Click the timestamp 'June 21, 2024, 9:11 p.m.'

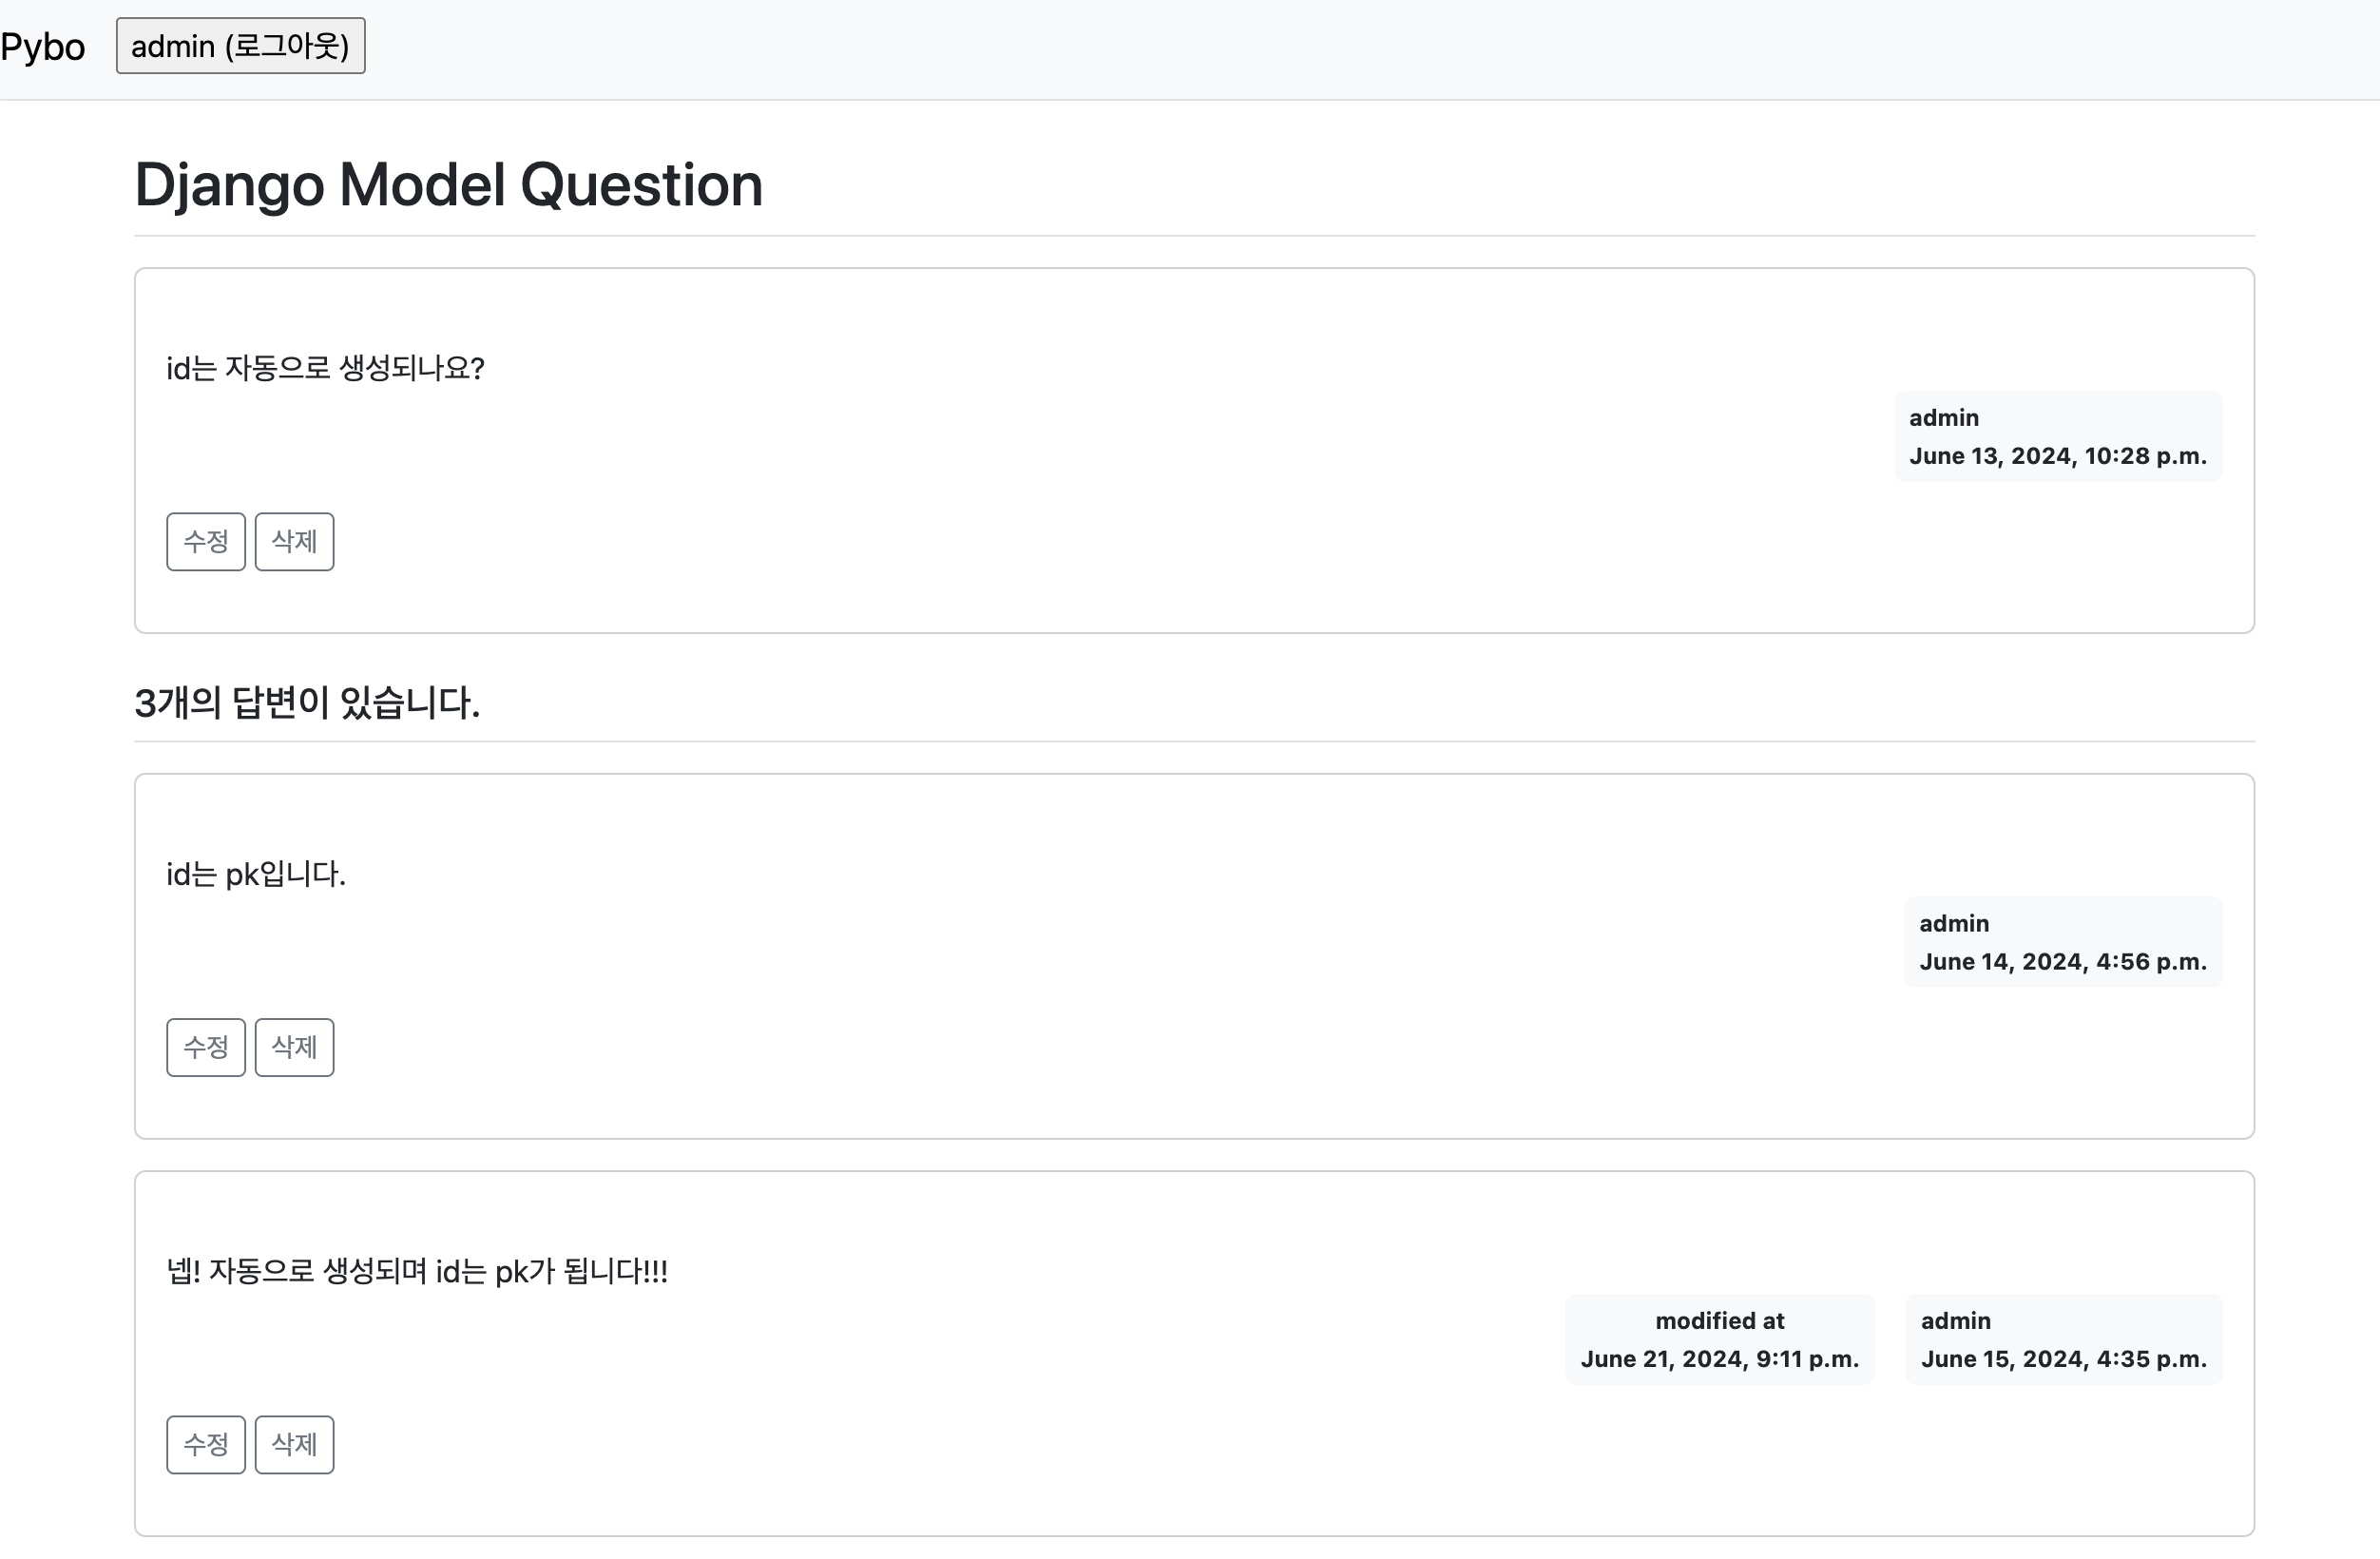click(x=1720, y=1358)
